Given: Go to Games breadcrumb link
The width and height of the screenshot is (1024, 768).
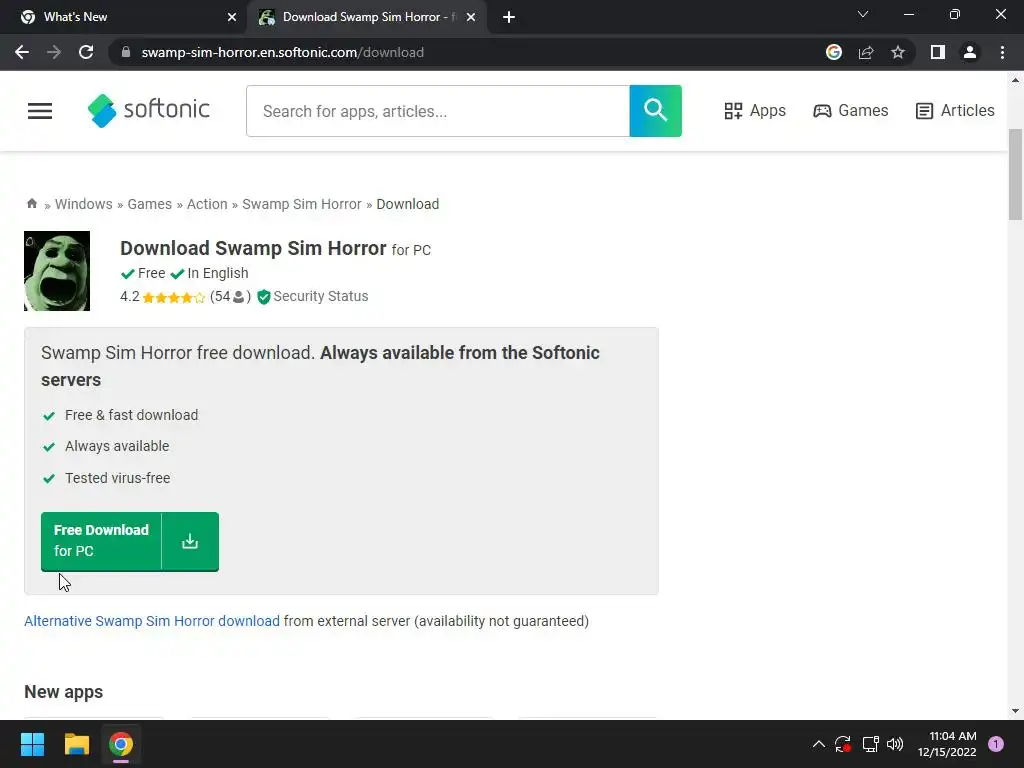Looking at the screenshot, I should (x=150, y=204).
